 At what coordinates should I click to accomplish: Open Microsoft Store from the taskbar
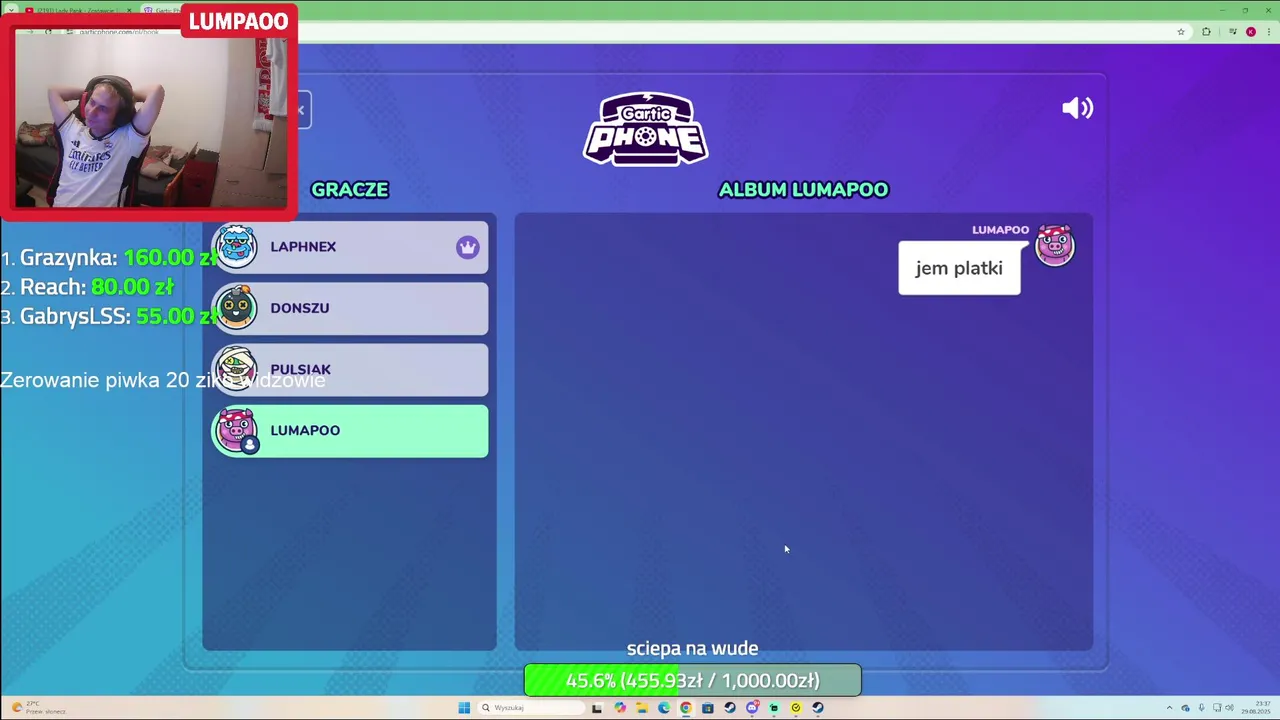(708, 708)
